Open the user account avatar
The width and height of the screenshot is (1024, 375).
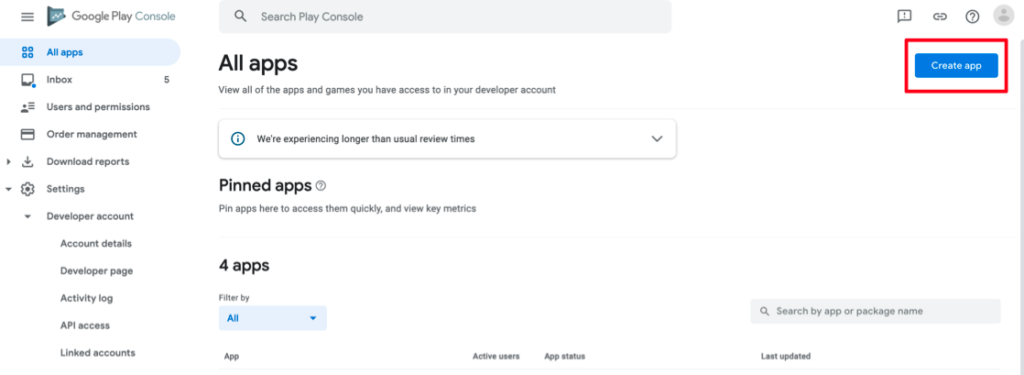[x=1003, y=16]
